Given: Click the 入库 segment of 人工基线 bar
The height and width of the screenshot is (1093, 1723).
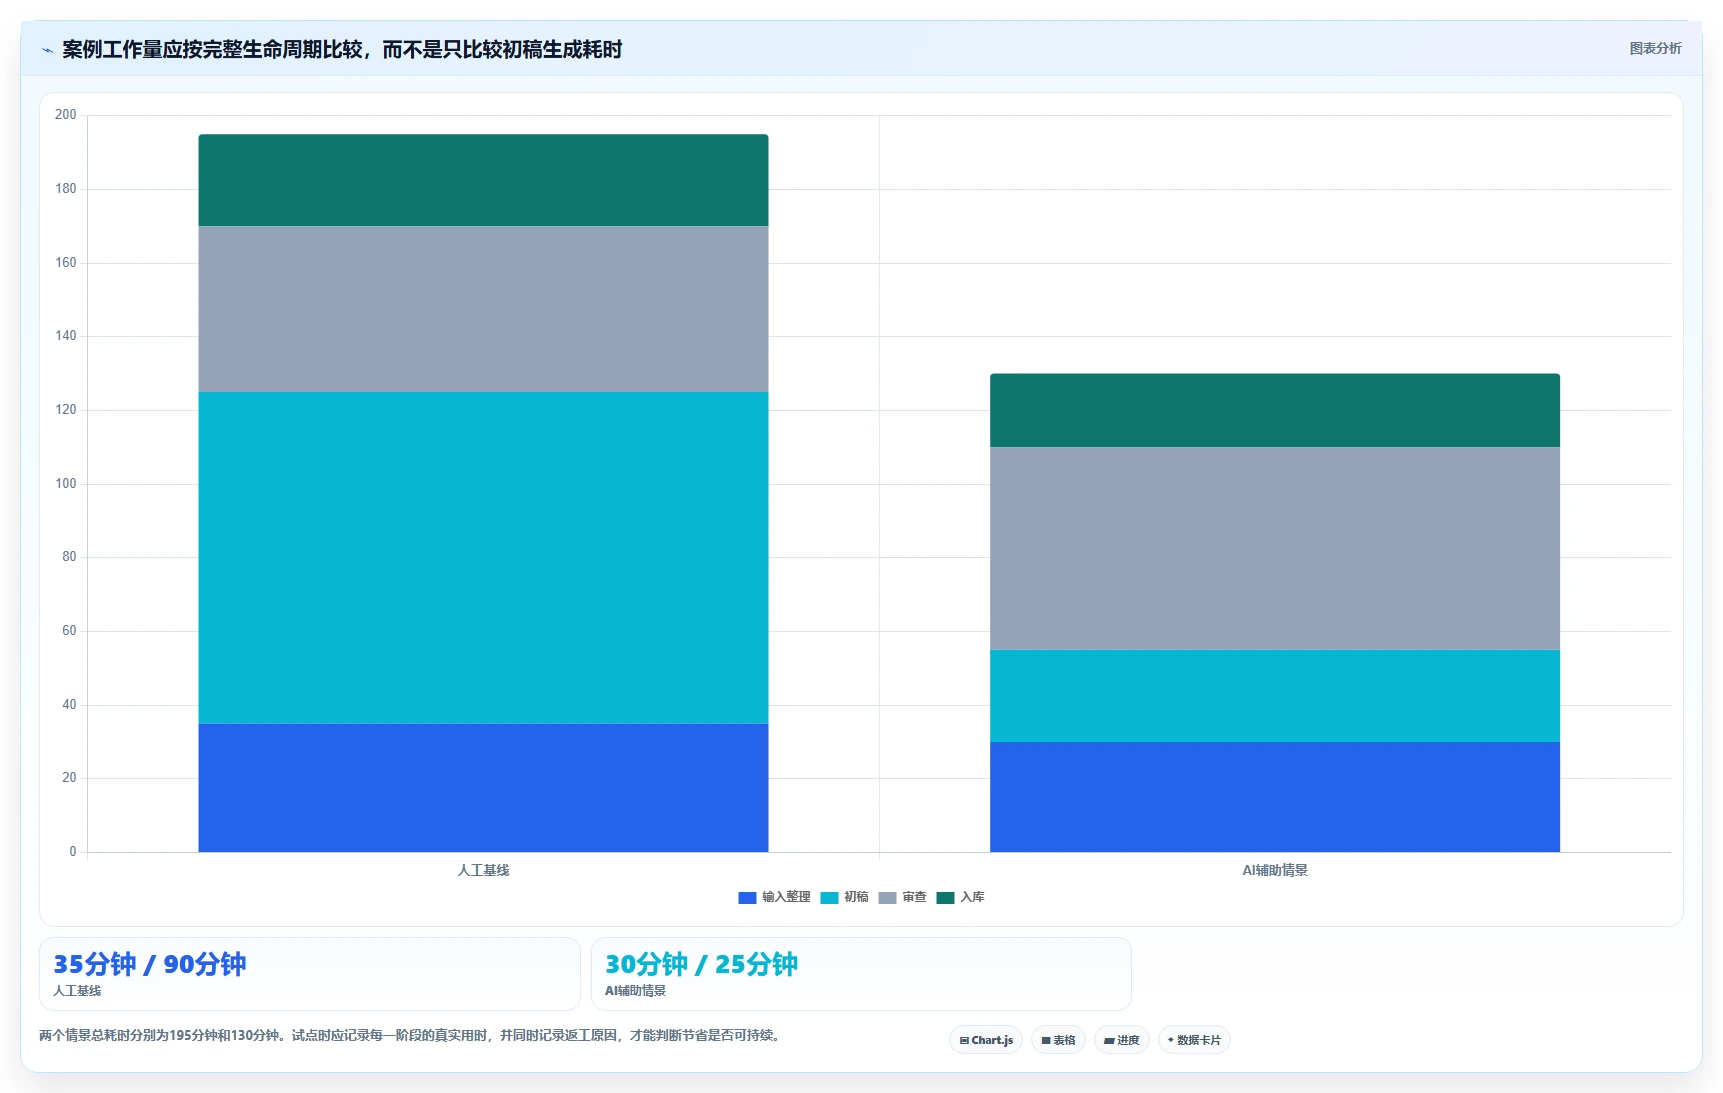Looking at the screenshot, I should pos(483,180).
